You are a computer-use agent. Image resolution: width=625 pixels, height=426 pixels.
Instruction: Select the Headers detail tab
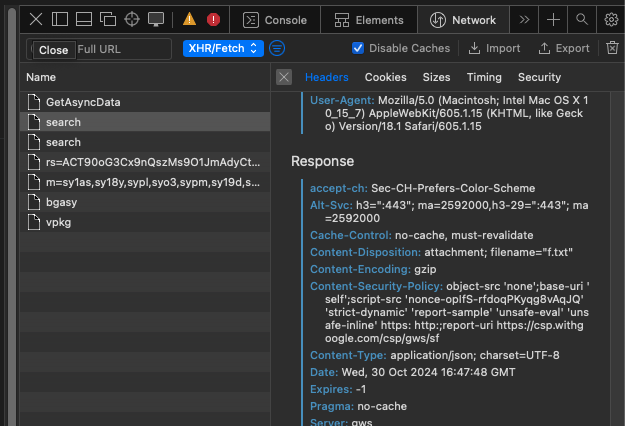pos(326,77)
